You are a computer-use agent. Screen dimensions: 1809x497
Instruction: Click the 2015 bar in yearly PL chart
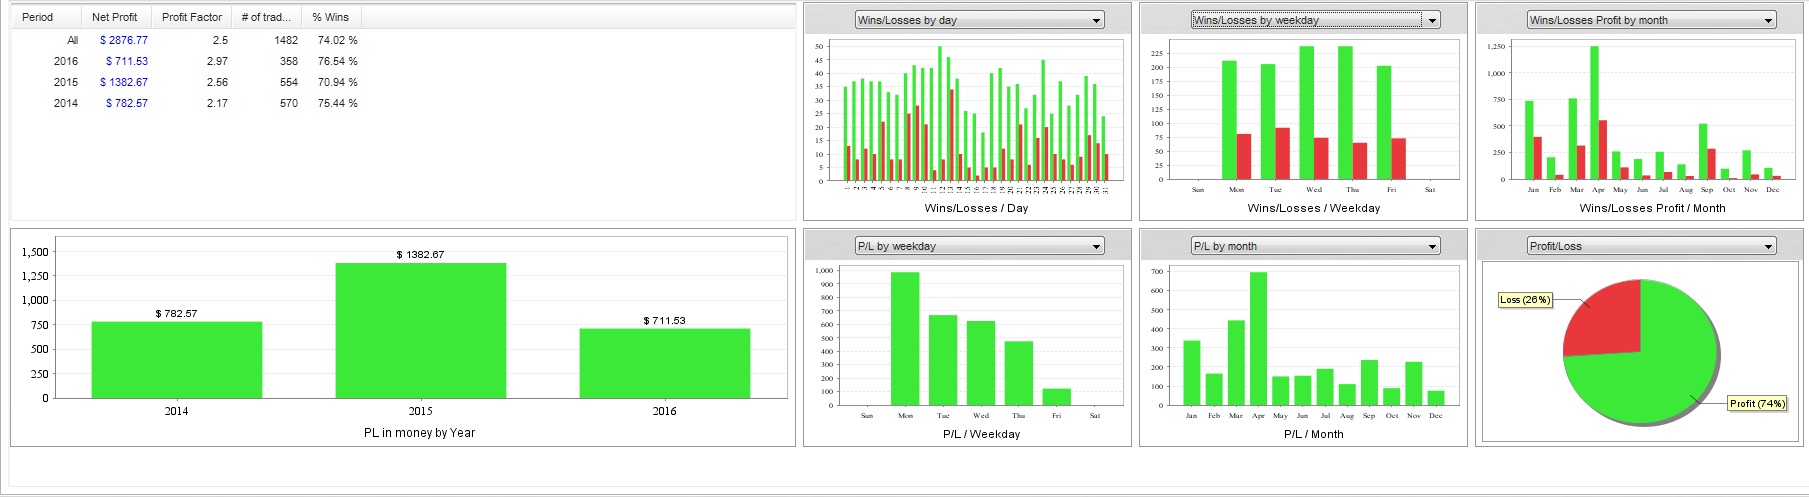(421, 330)
